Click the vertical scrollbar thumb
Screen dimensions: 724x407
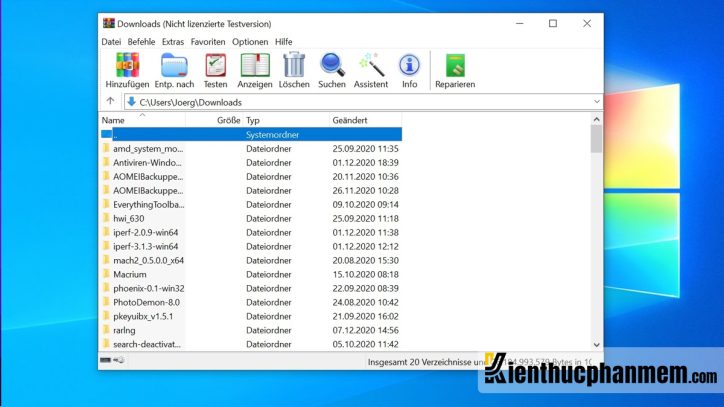tap(596, 139)
